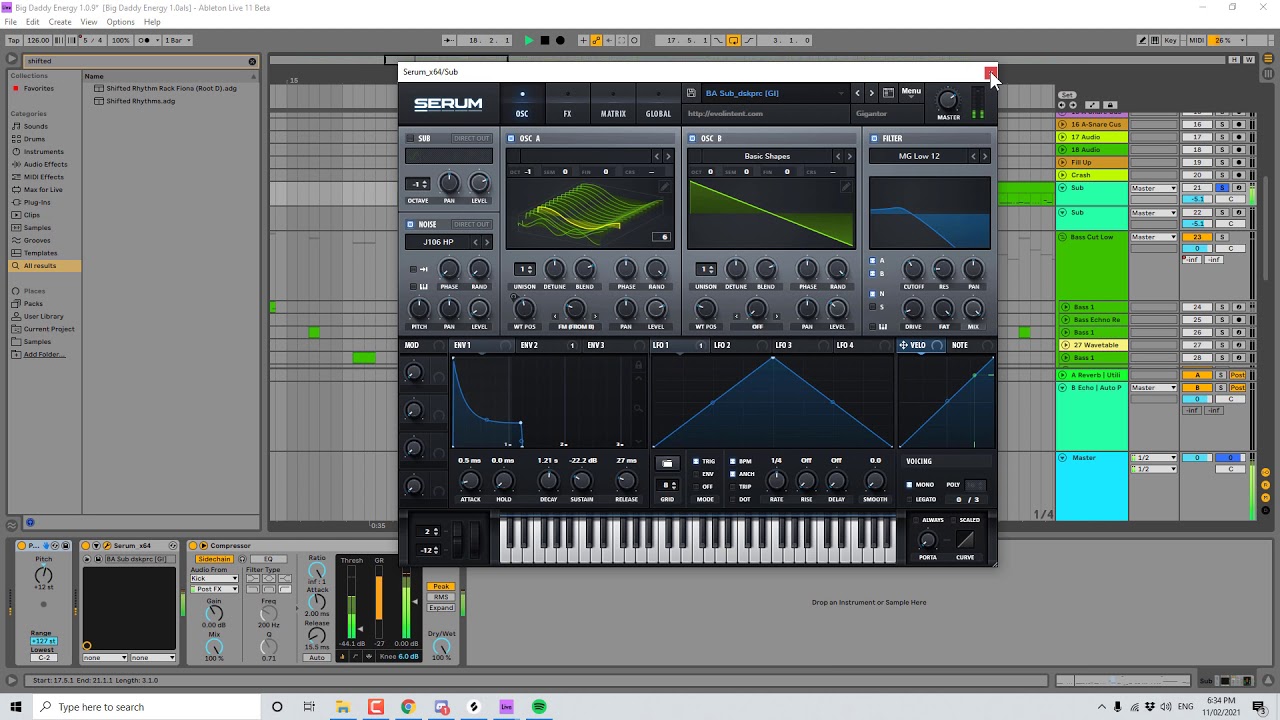Select next Serum preset arrow
The image size is (1280, 720).
(x=871, y=93)
